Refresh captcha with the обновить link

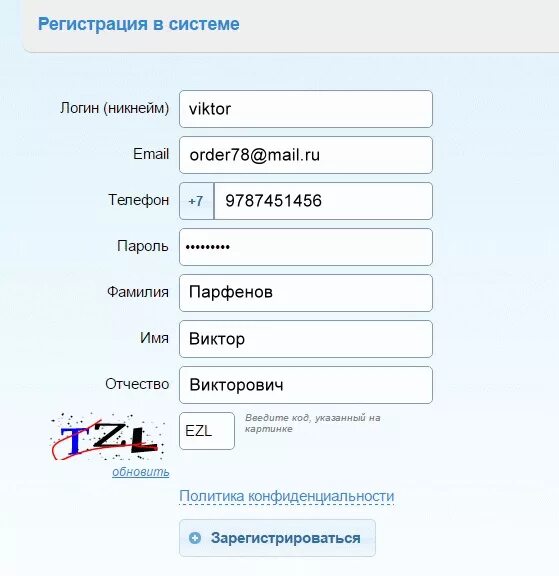click(x=141, y=471)
